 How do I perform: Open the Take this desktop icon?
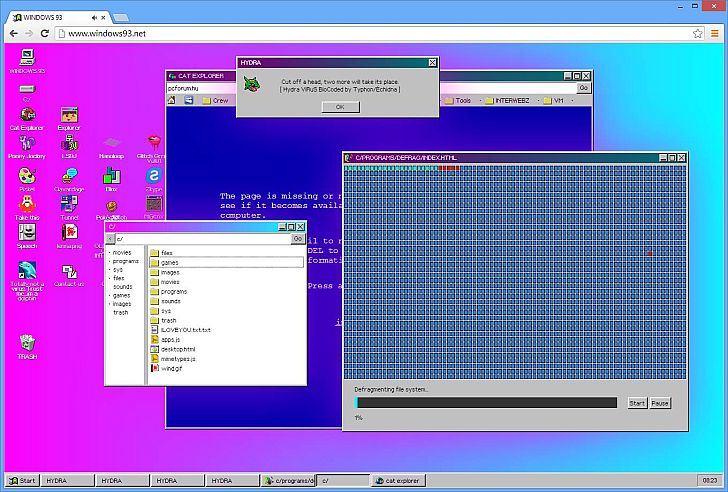click(27, 207)
